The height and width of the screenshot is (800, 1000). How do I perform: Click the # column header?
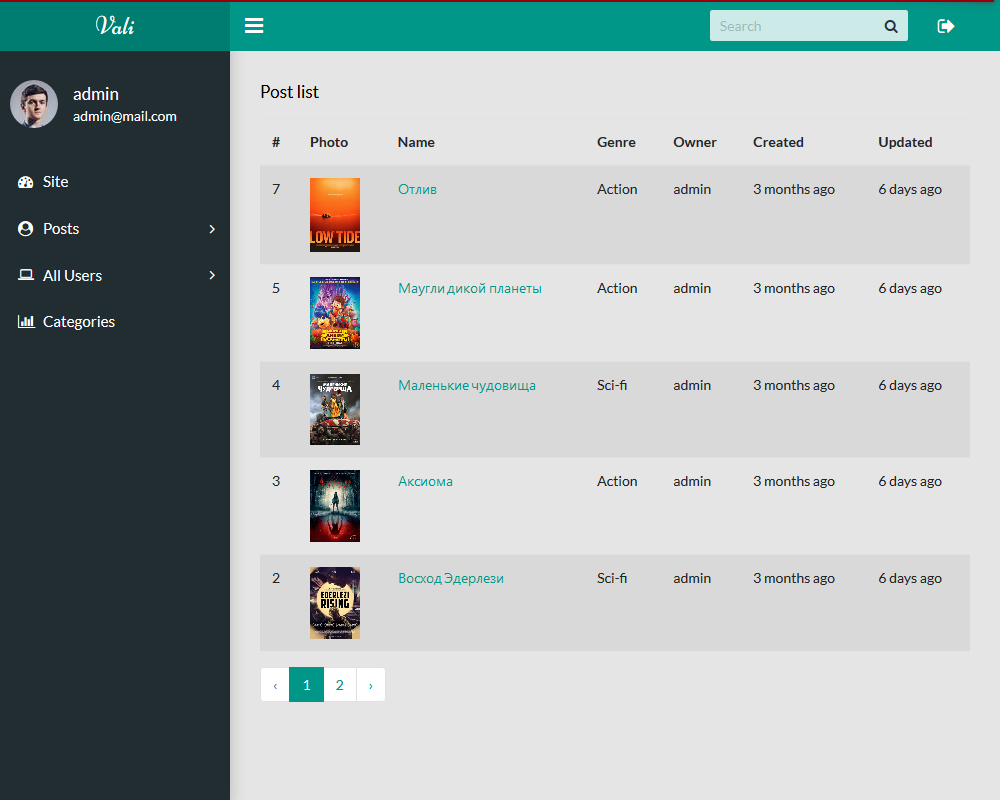click(x=276, y=142)
